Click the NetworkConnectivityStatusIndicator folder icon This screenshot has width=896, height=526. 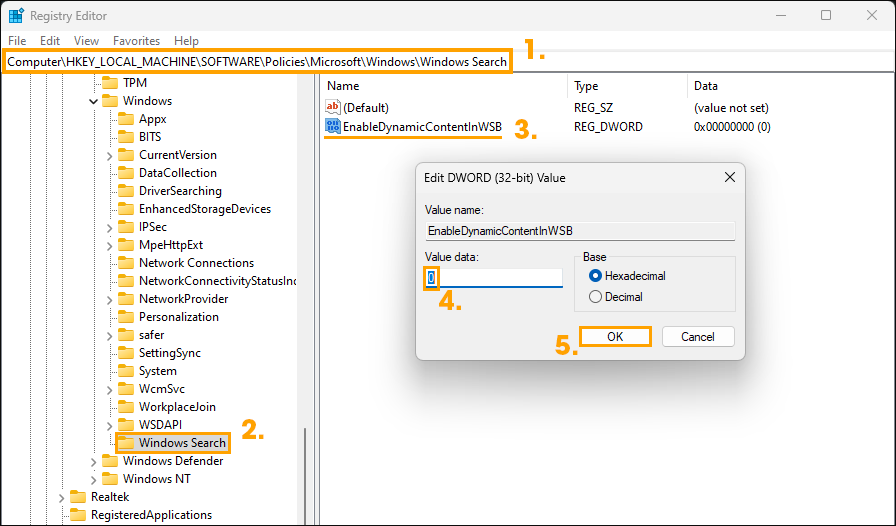126,281
